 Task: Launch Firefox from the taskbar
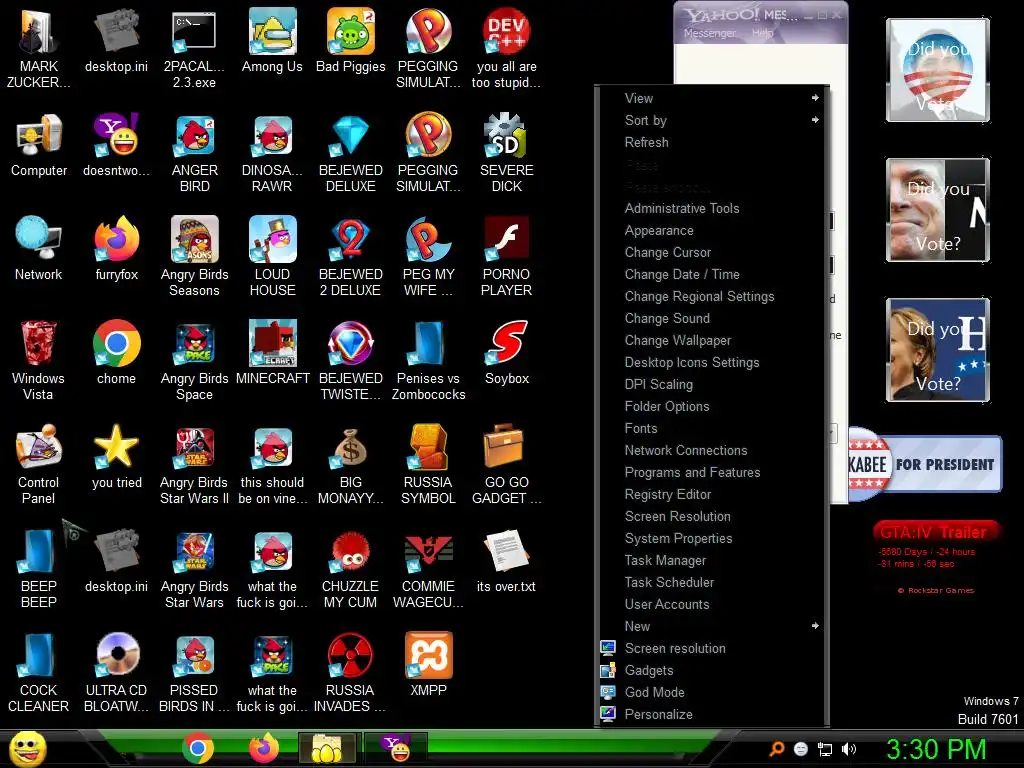264,749
